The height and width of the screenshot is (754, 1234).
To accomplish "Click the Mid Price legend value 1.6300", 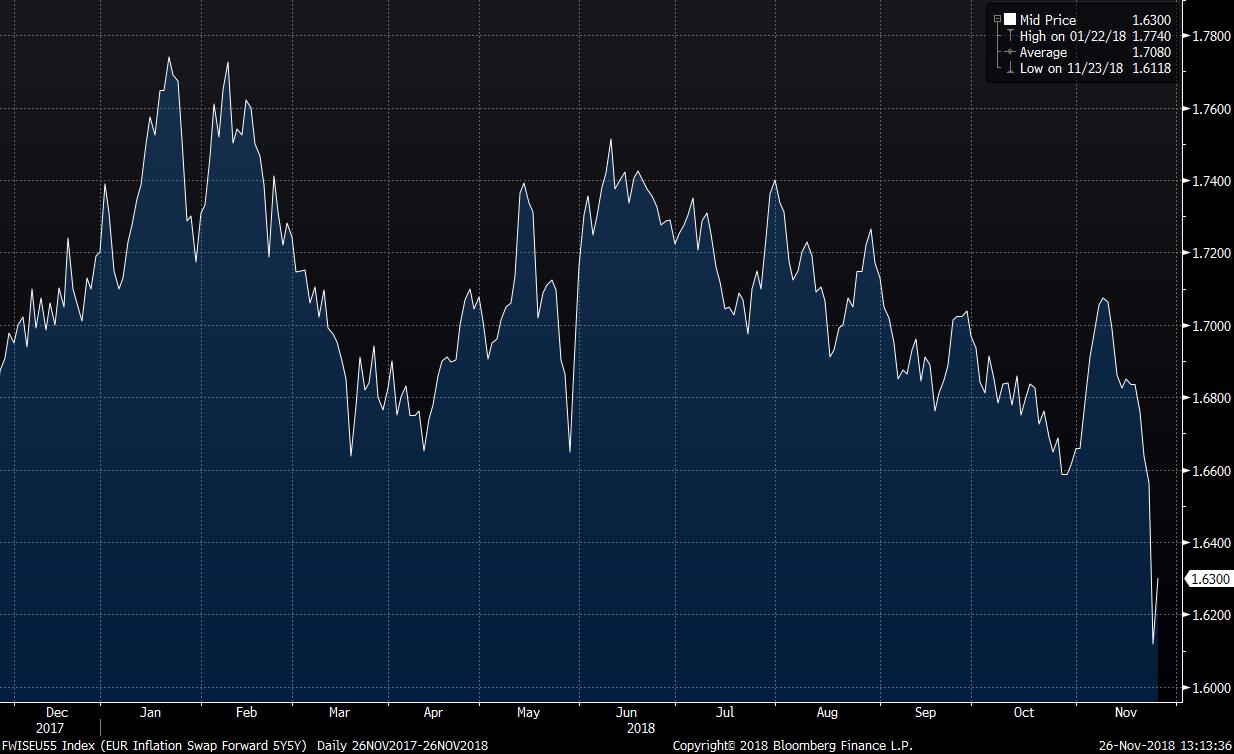I will click(x=1151, y=20).
